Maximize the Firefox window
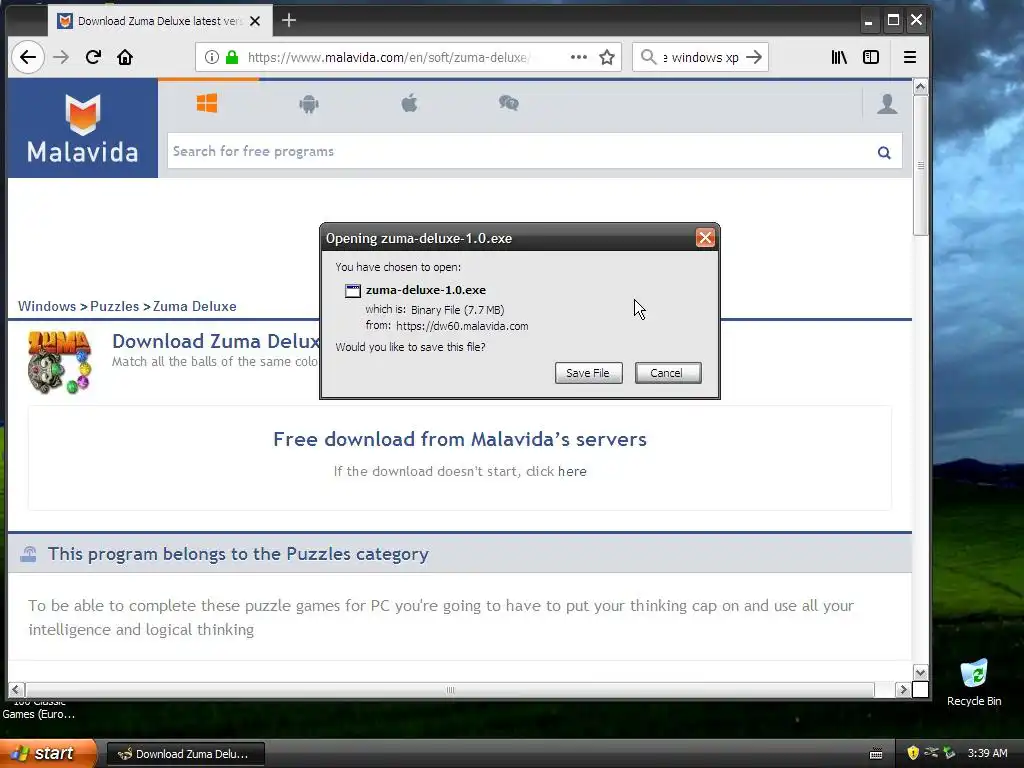Screen dimensions: 1024x768 [893, 20]
